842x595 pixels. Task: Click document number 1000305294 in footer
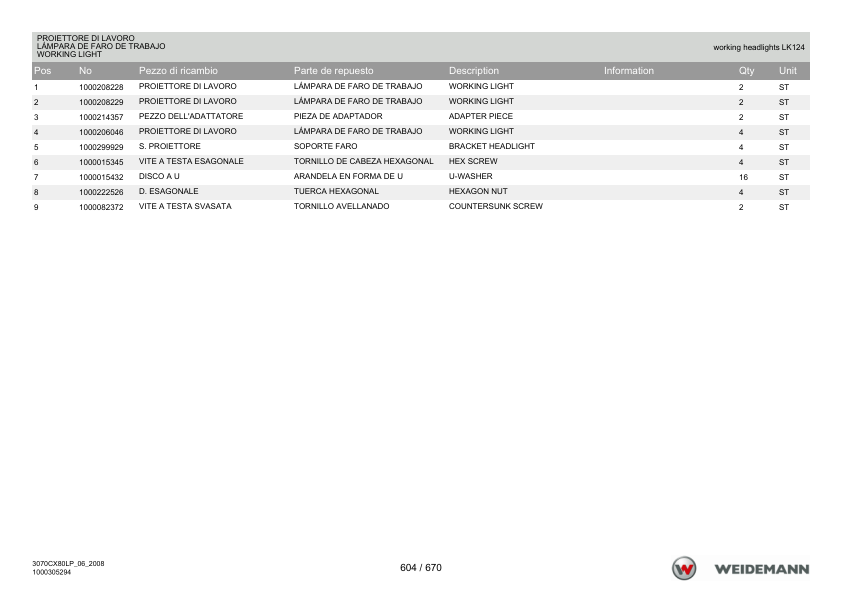pyautogui.click(x=52, y=572)
